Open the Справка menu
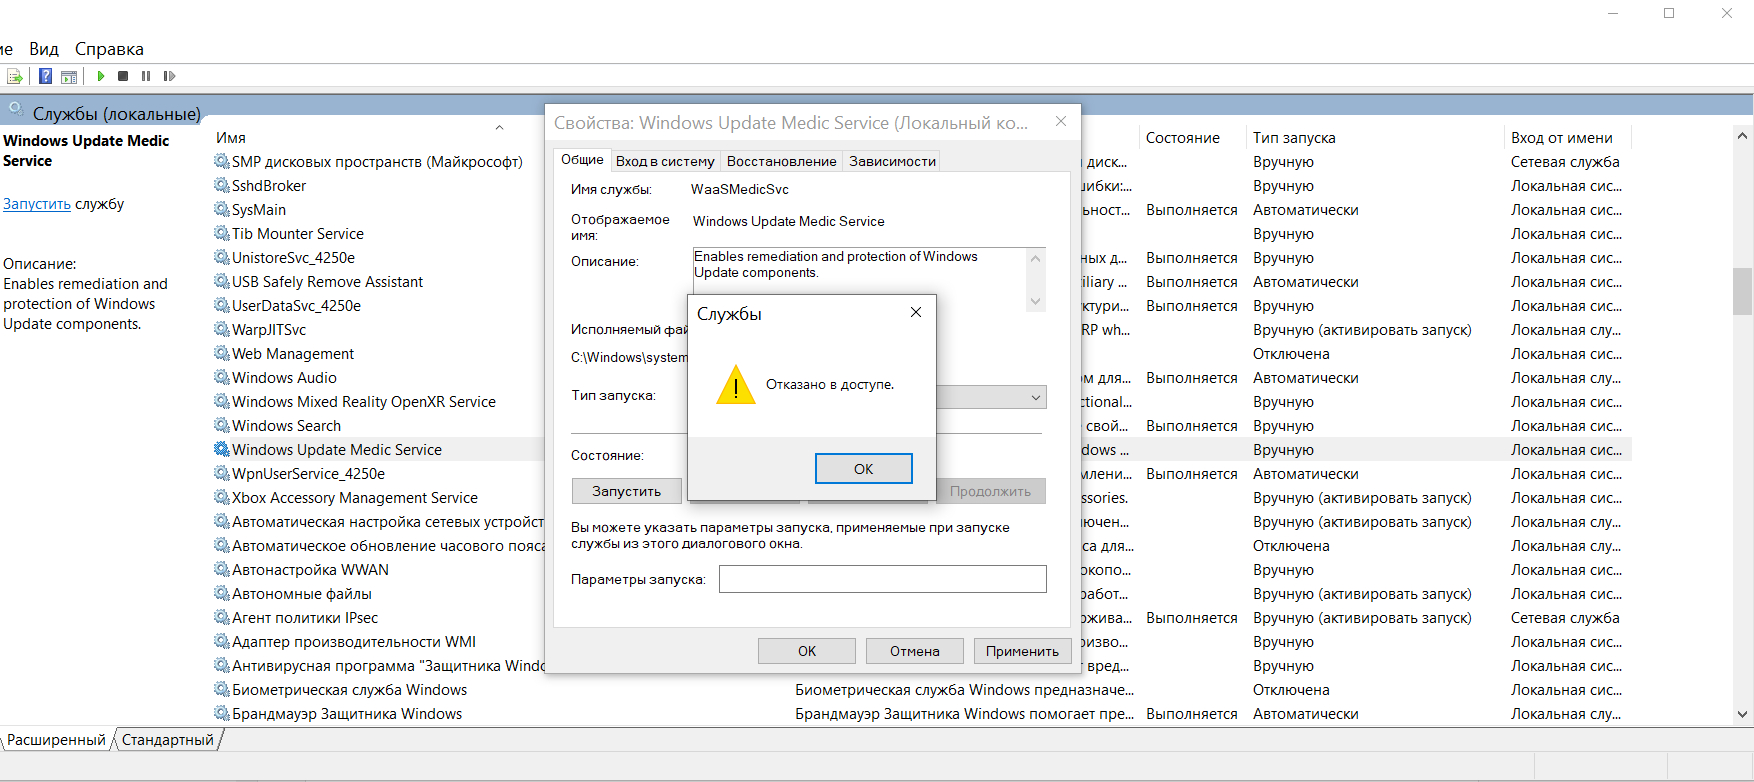Screen dimensions: 1754x782 pyautogui.click(x=109, y=49)
